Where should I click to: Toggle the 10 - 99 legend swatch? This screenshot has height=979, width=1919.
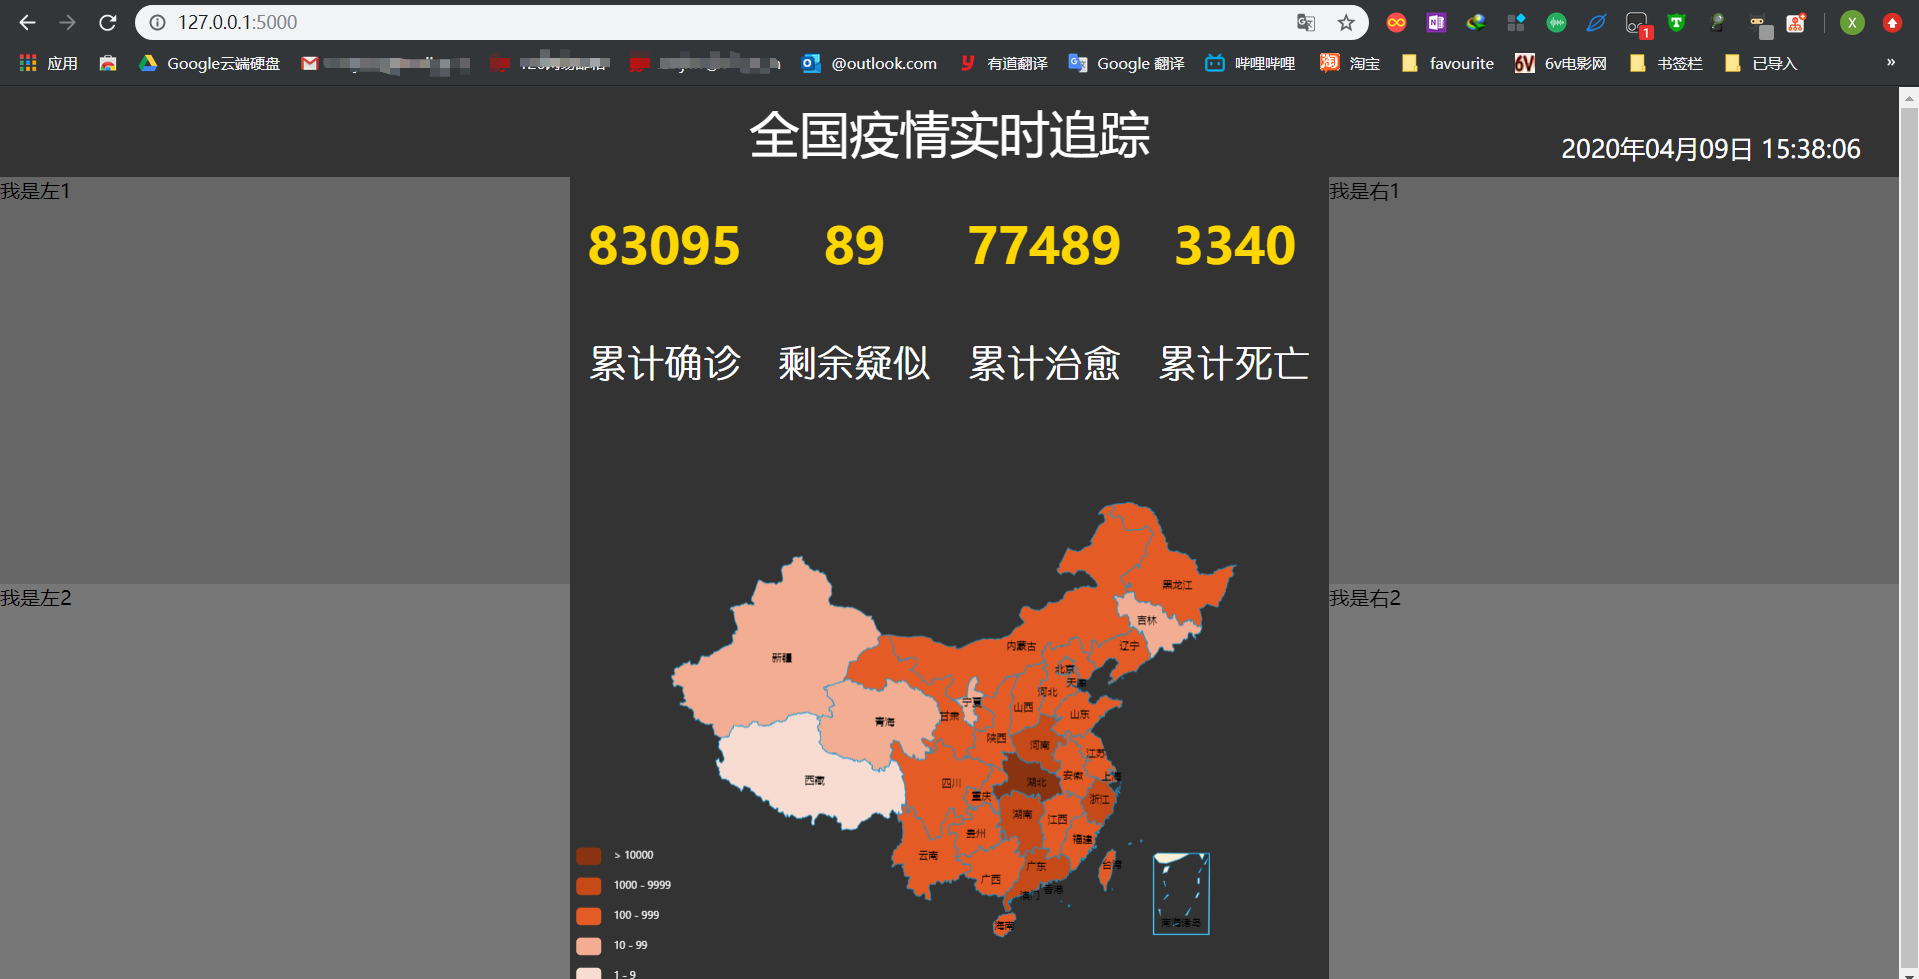coord(589,946)
